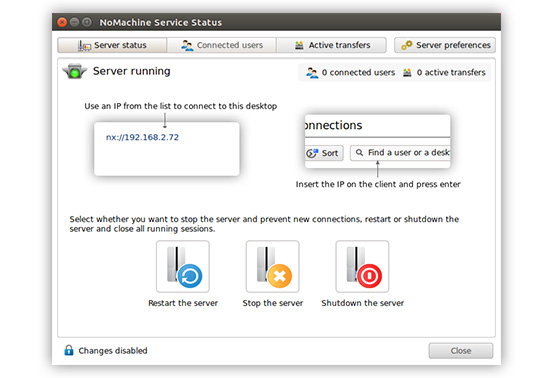Select the nx://192.168.2.72 address

[142, 137]
